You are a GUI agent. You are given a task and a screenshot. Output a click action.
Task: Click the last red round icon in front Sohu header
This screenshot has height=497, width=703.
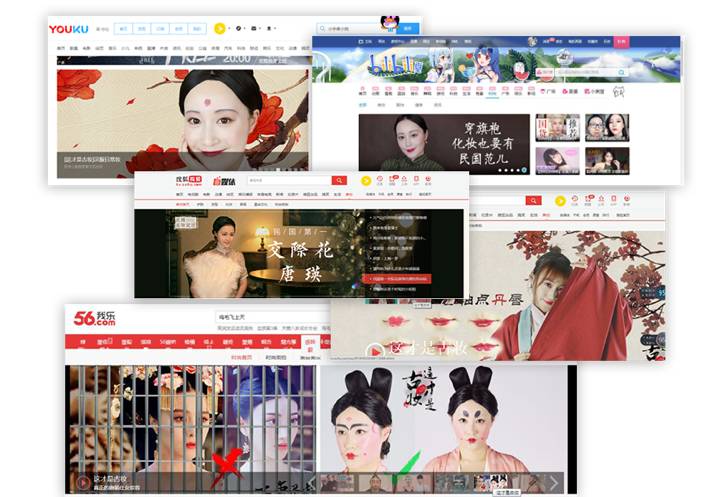coord(428,180)
